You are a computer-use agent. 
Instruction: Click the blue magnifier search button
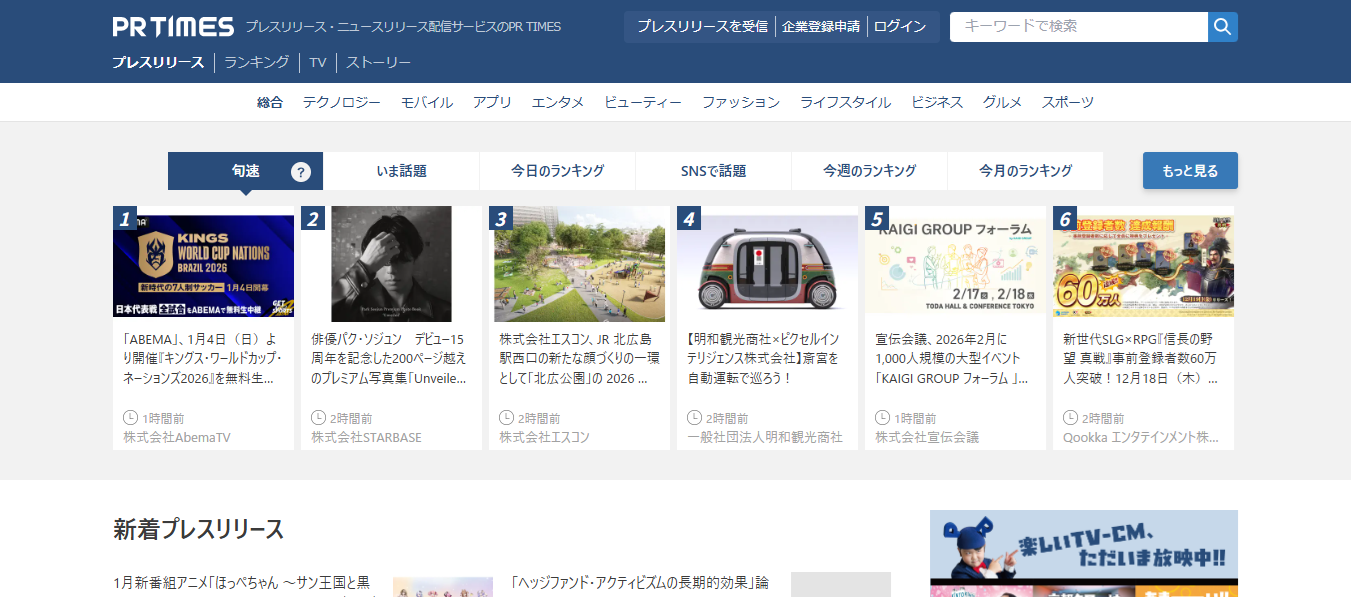click(1223, 27)
